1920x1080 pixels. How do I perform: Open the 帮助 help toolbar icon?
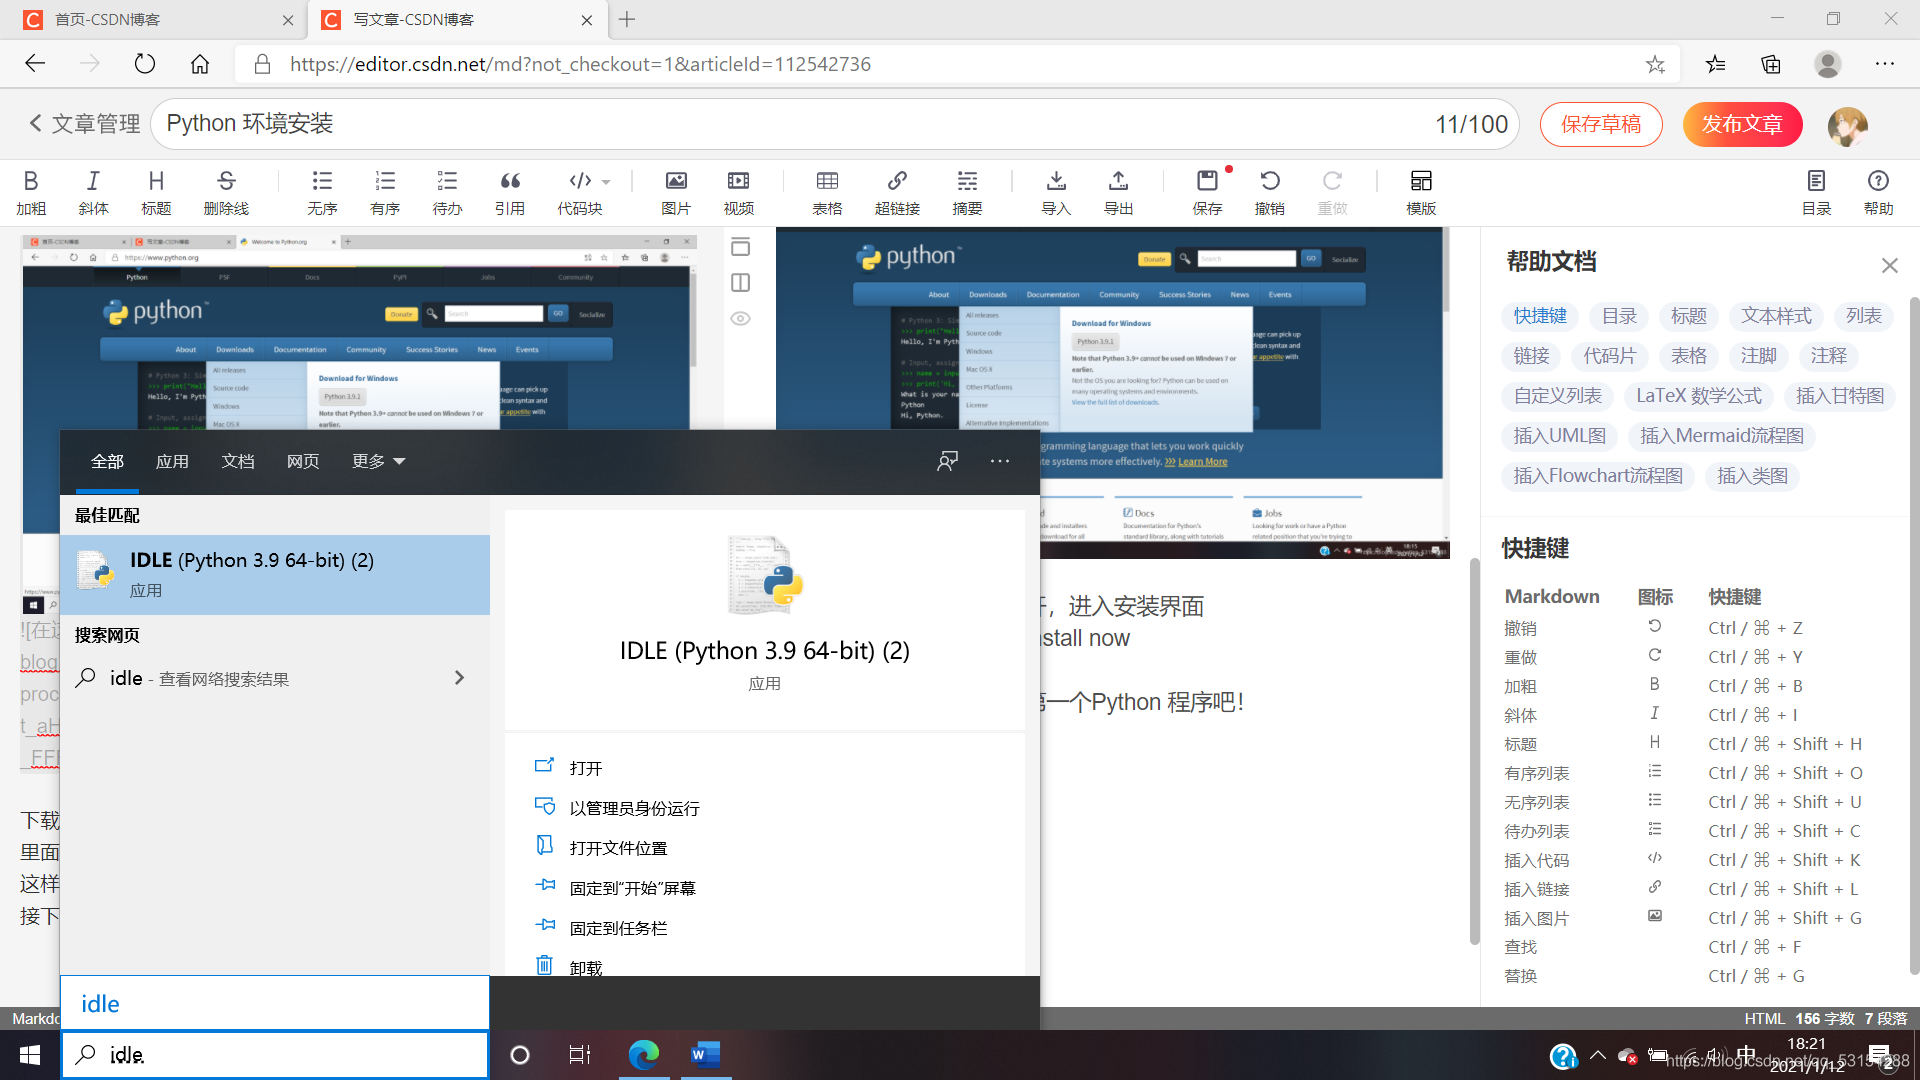pos(1878,192)
